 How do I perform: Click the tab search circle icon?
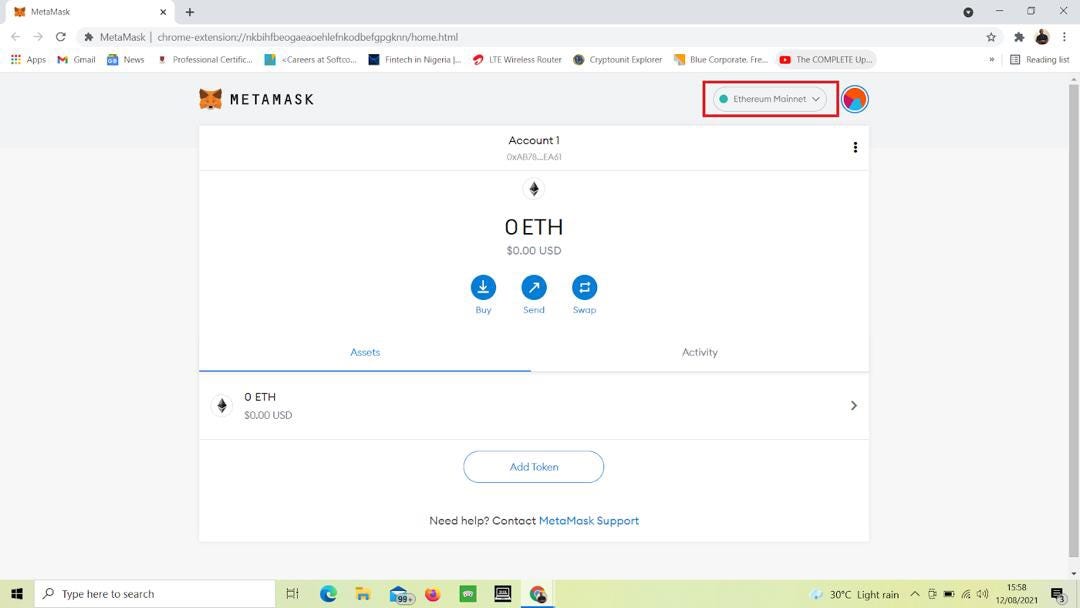click(968, 12)
